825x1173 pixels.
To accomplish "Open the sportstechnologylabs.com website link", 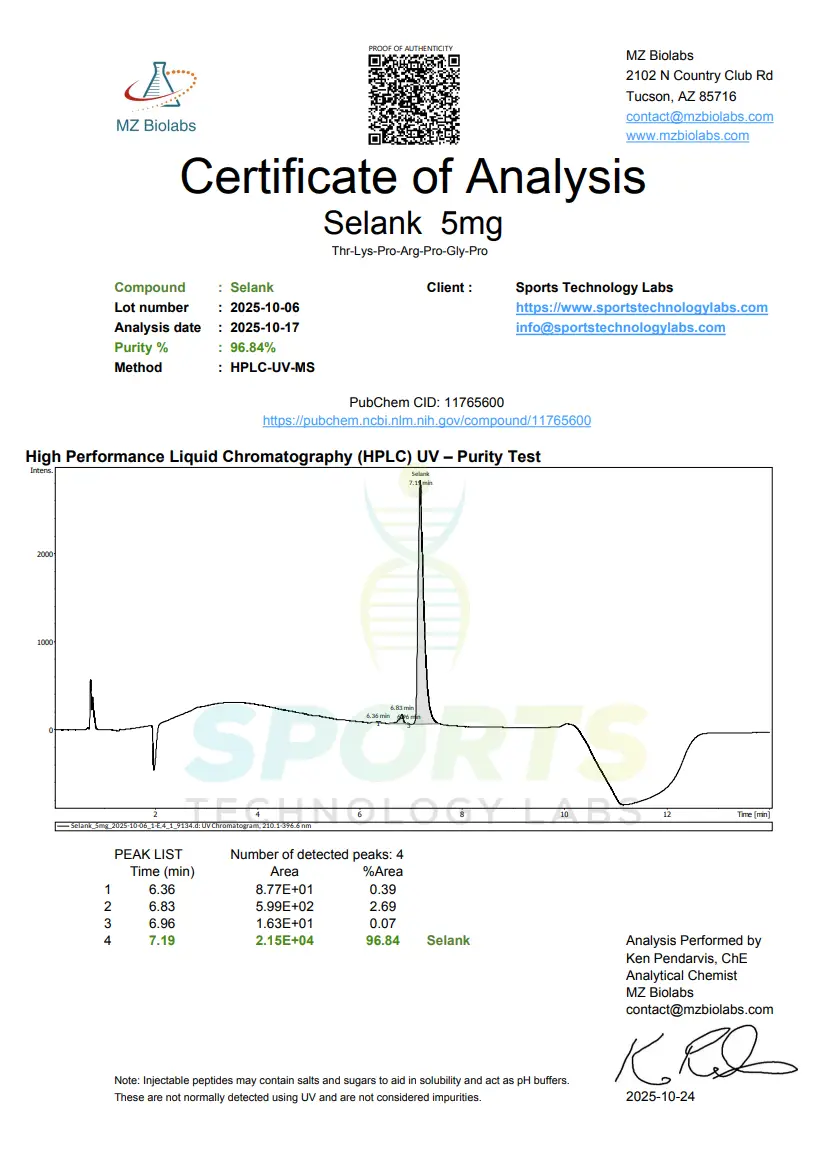I will (641, 307).
